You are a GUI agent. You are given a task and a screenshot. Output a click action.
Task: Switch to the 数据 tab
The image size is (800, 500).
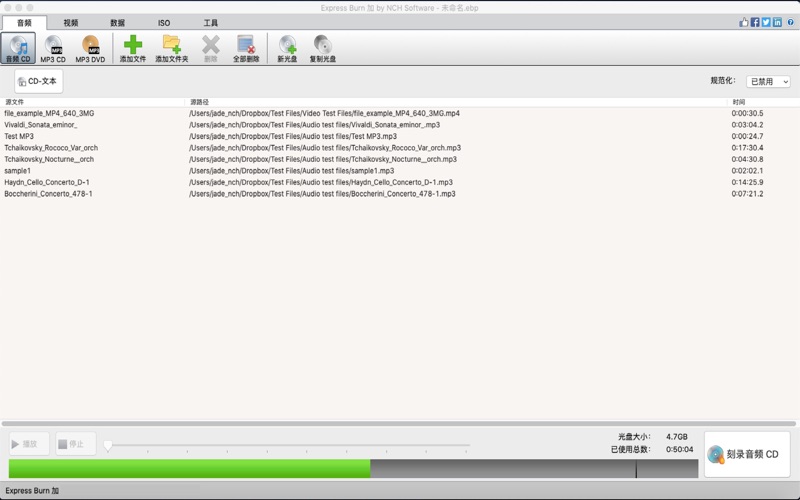(117, 22)
